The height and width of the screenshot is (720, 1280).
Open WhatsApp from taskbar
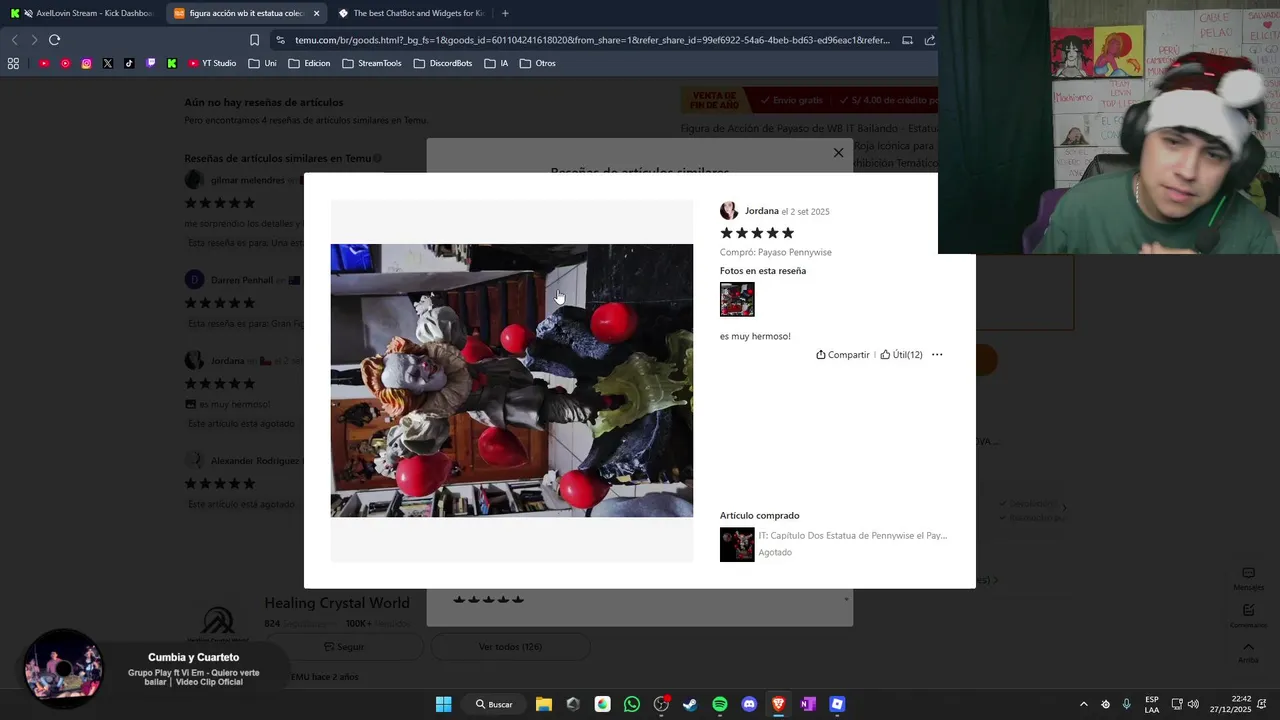[x=631, y=704]
